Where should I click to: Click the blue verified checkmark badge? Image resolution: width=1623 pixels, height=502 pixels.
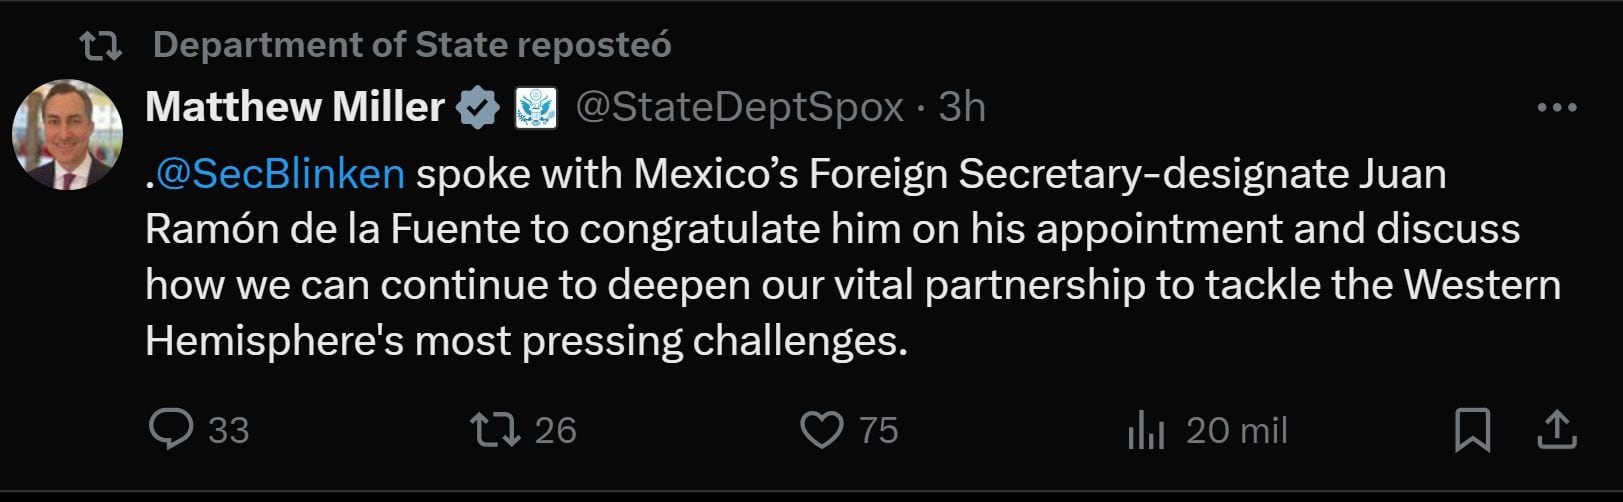[478, 108]
